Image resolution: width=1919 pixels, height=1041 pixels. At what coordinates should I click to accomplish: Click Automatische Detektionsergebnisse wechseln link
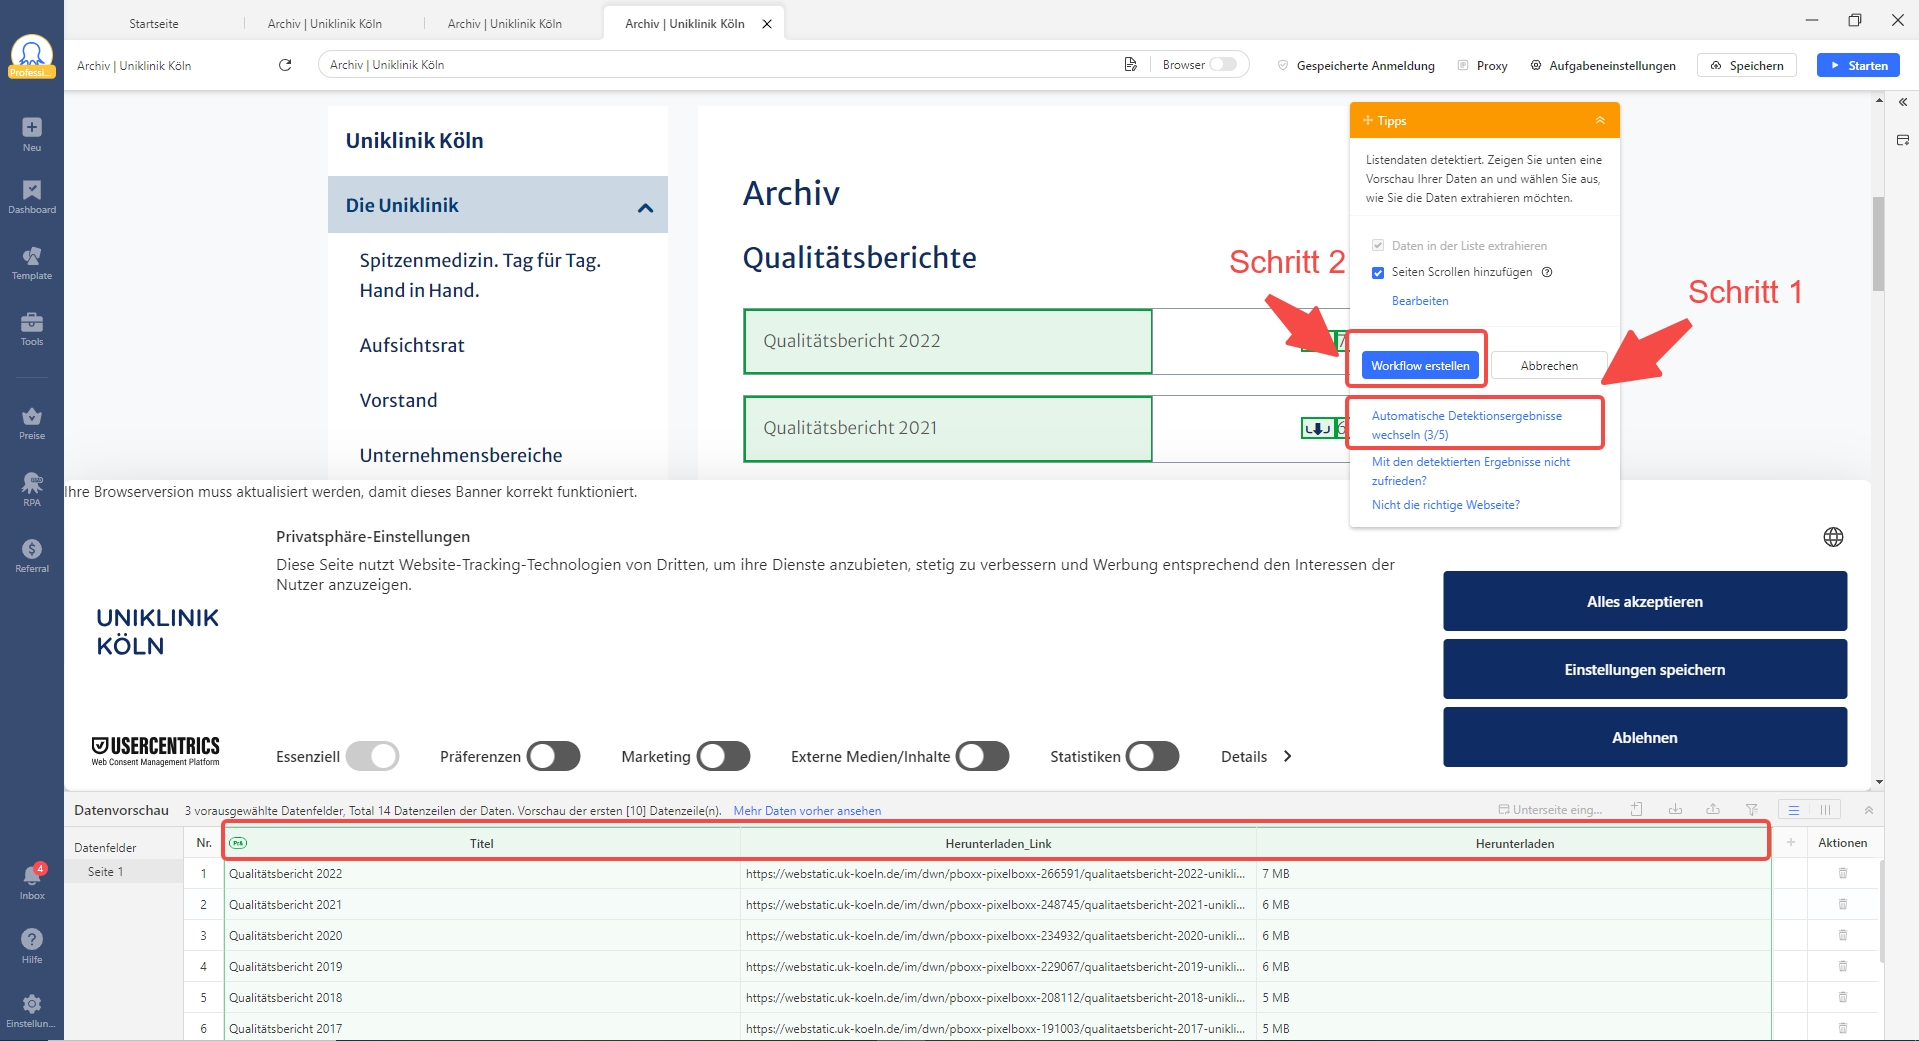pos(1467,425)
